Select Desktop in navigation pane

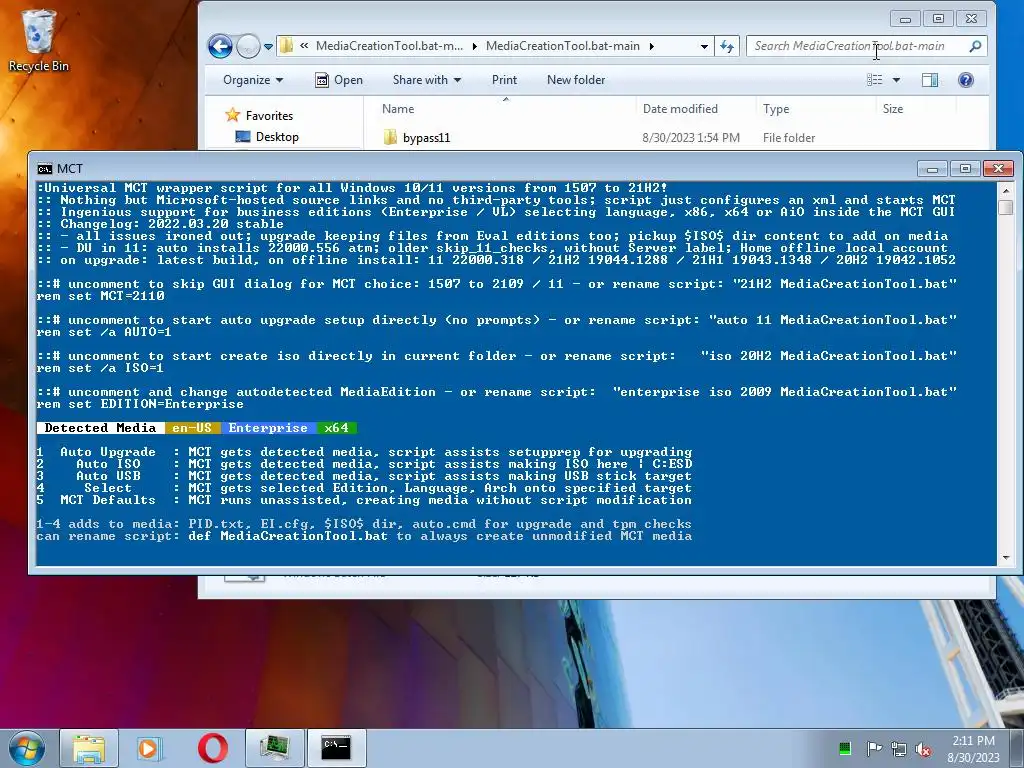pyautogui.click(x=277, y=137)
